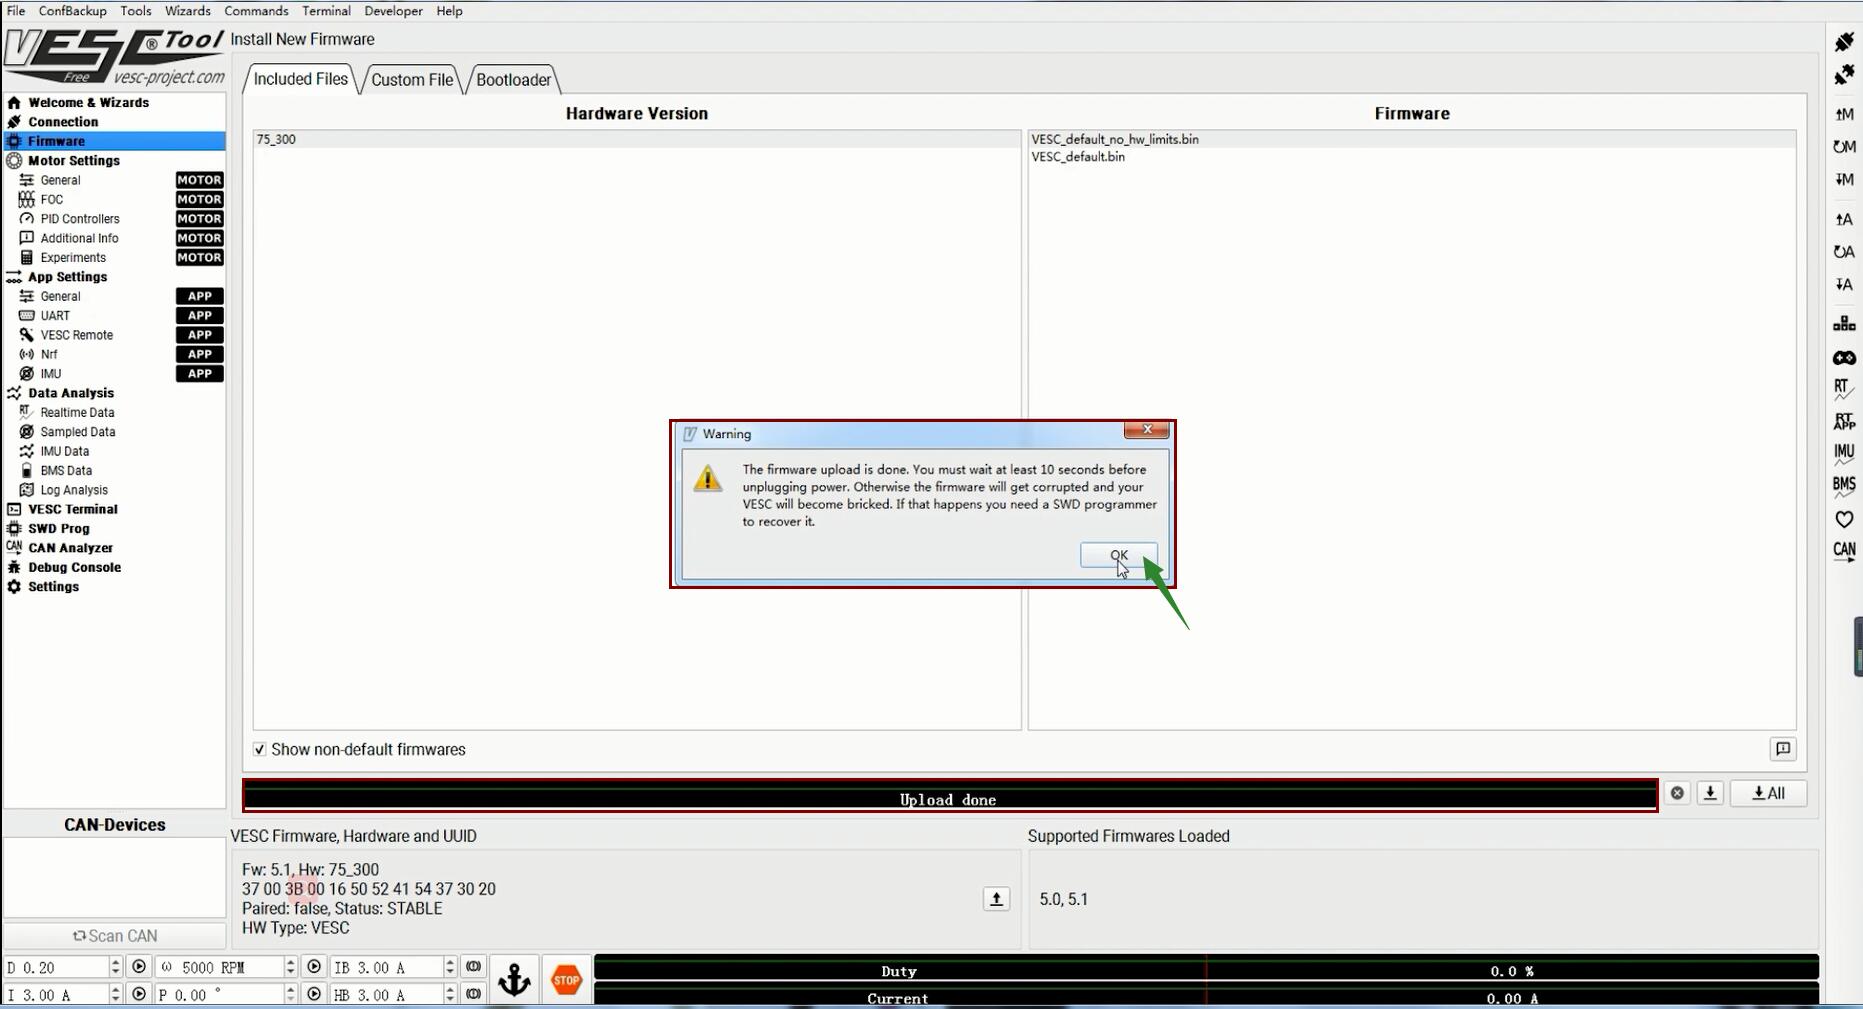Switch to the Custom File tab

coord(412,80)
